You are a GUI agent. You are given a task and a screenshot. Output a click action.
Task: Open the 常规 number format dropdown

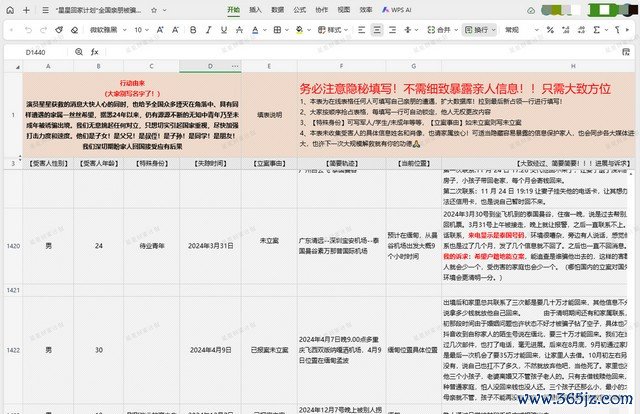522,30
